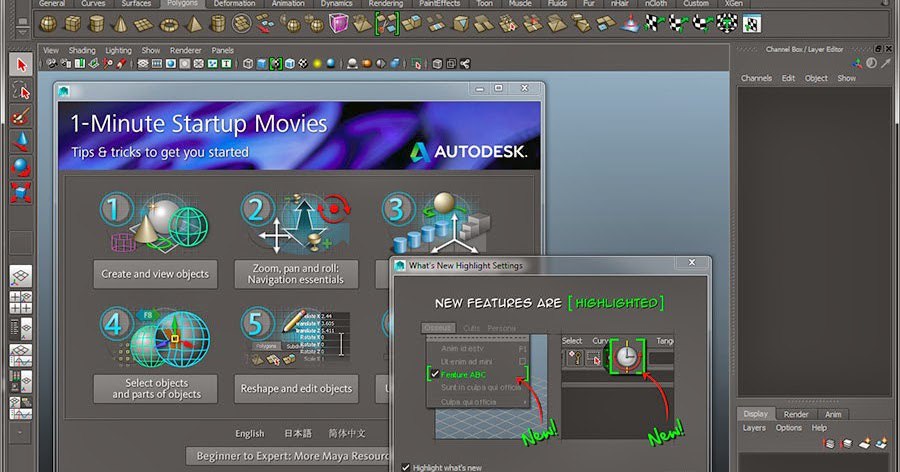Switch to Persp/Outliner layout
This screenshot has width=900, height=472.
click(21, 329)
